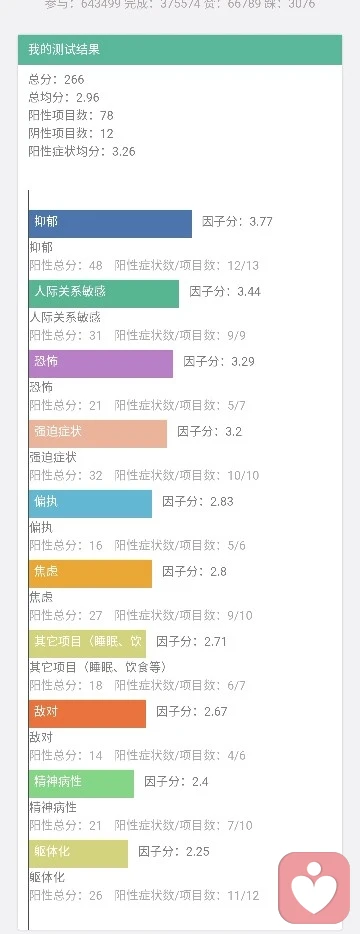This screenshot has height=934, width=360.
Task: Select 其它项目（睡眠、饮食等）caption text
Action: 98,667
